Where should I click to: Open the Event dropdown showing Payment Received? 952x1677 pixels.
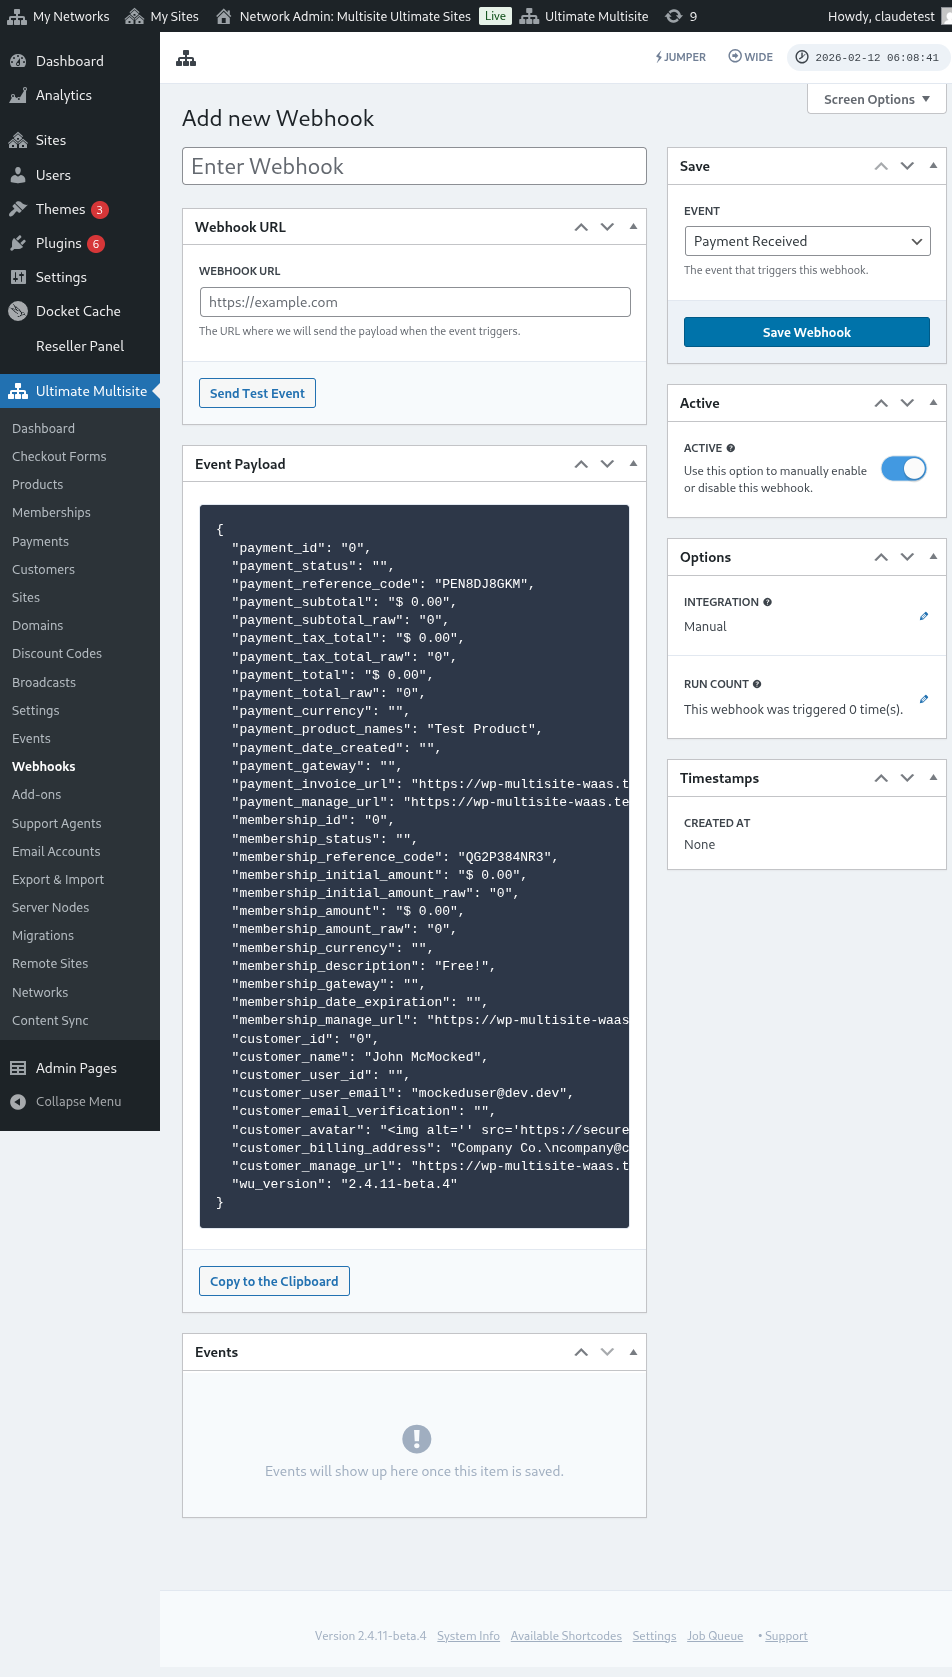808,241
